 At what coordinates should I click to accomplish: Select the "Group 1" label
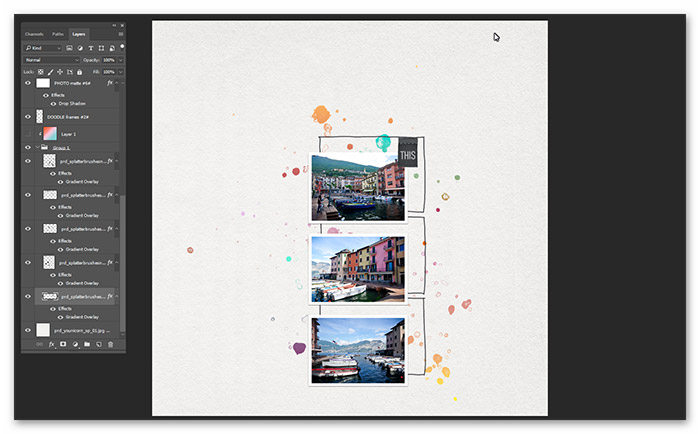click(61, 148)
